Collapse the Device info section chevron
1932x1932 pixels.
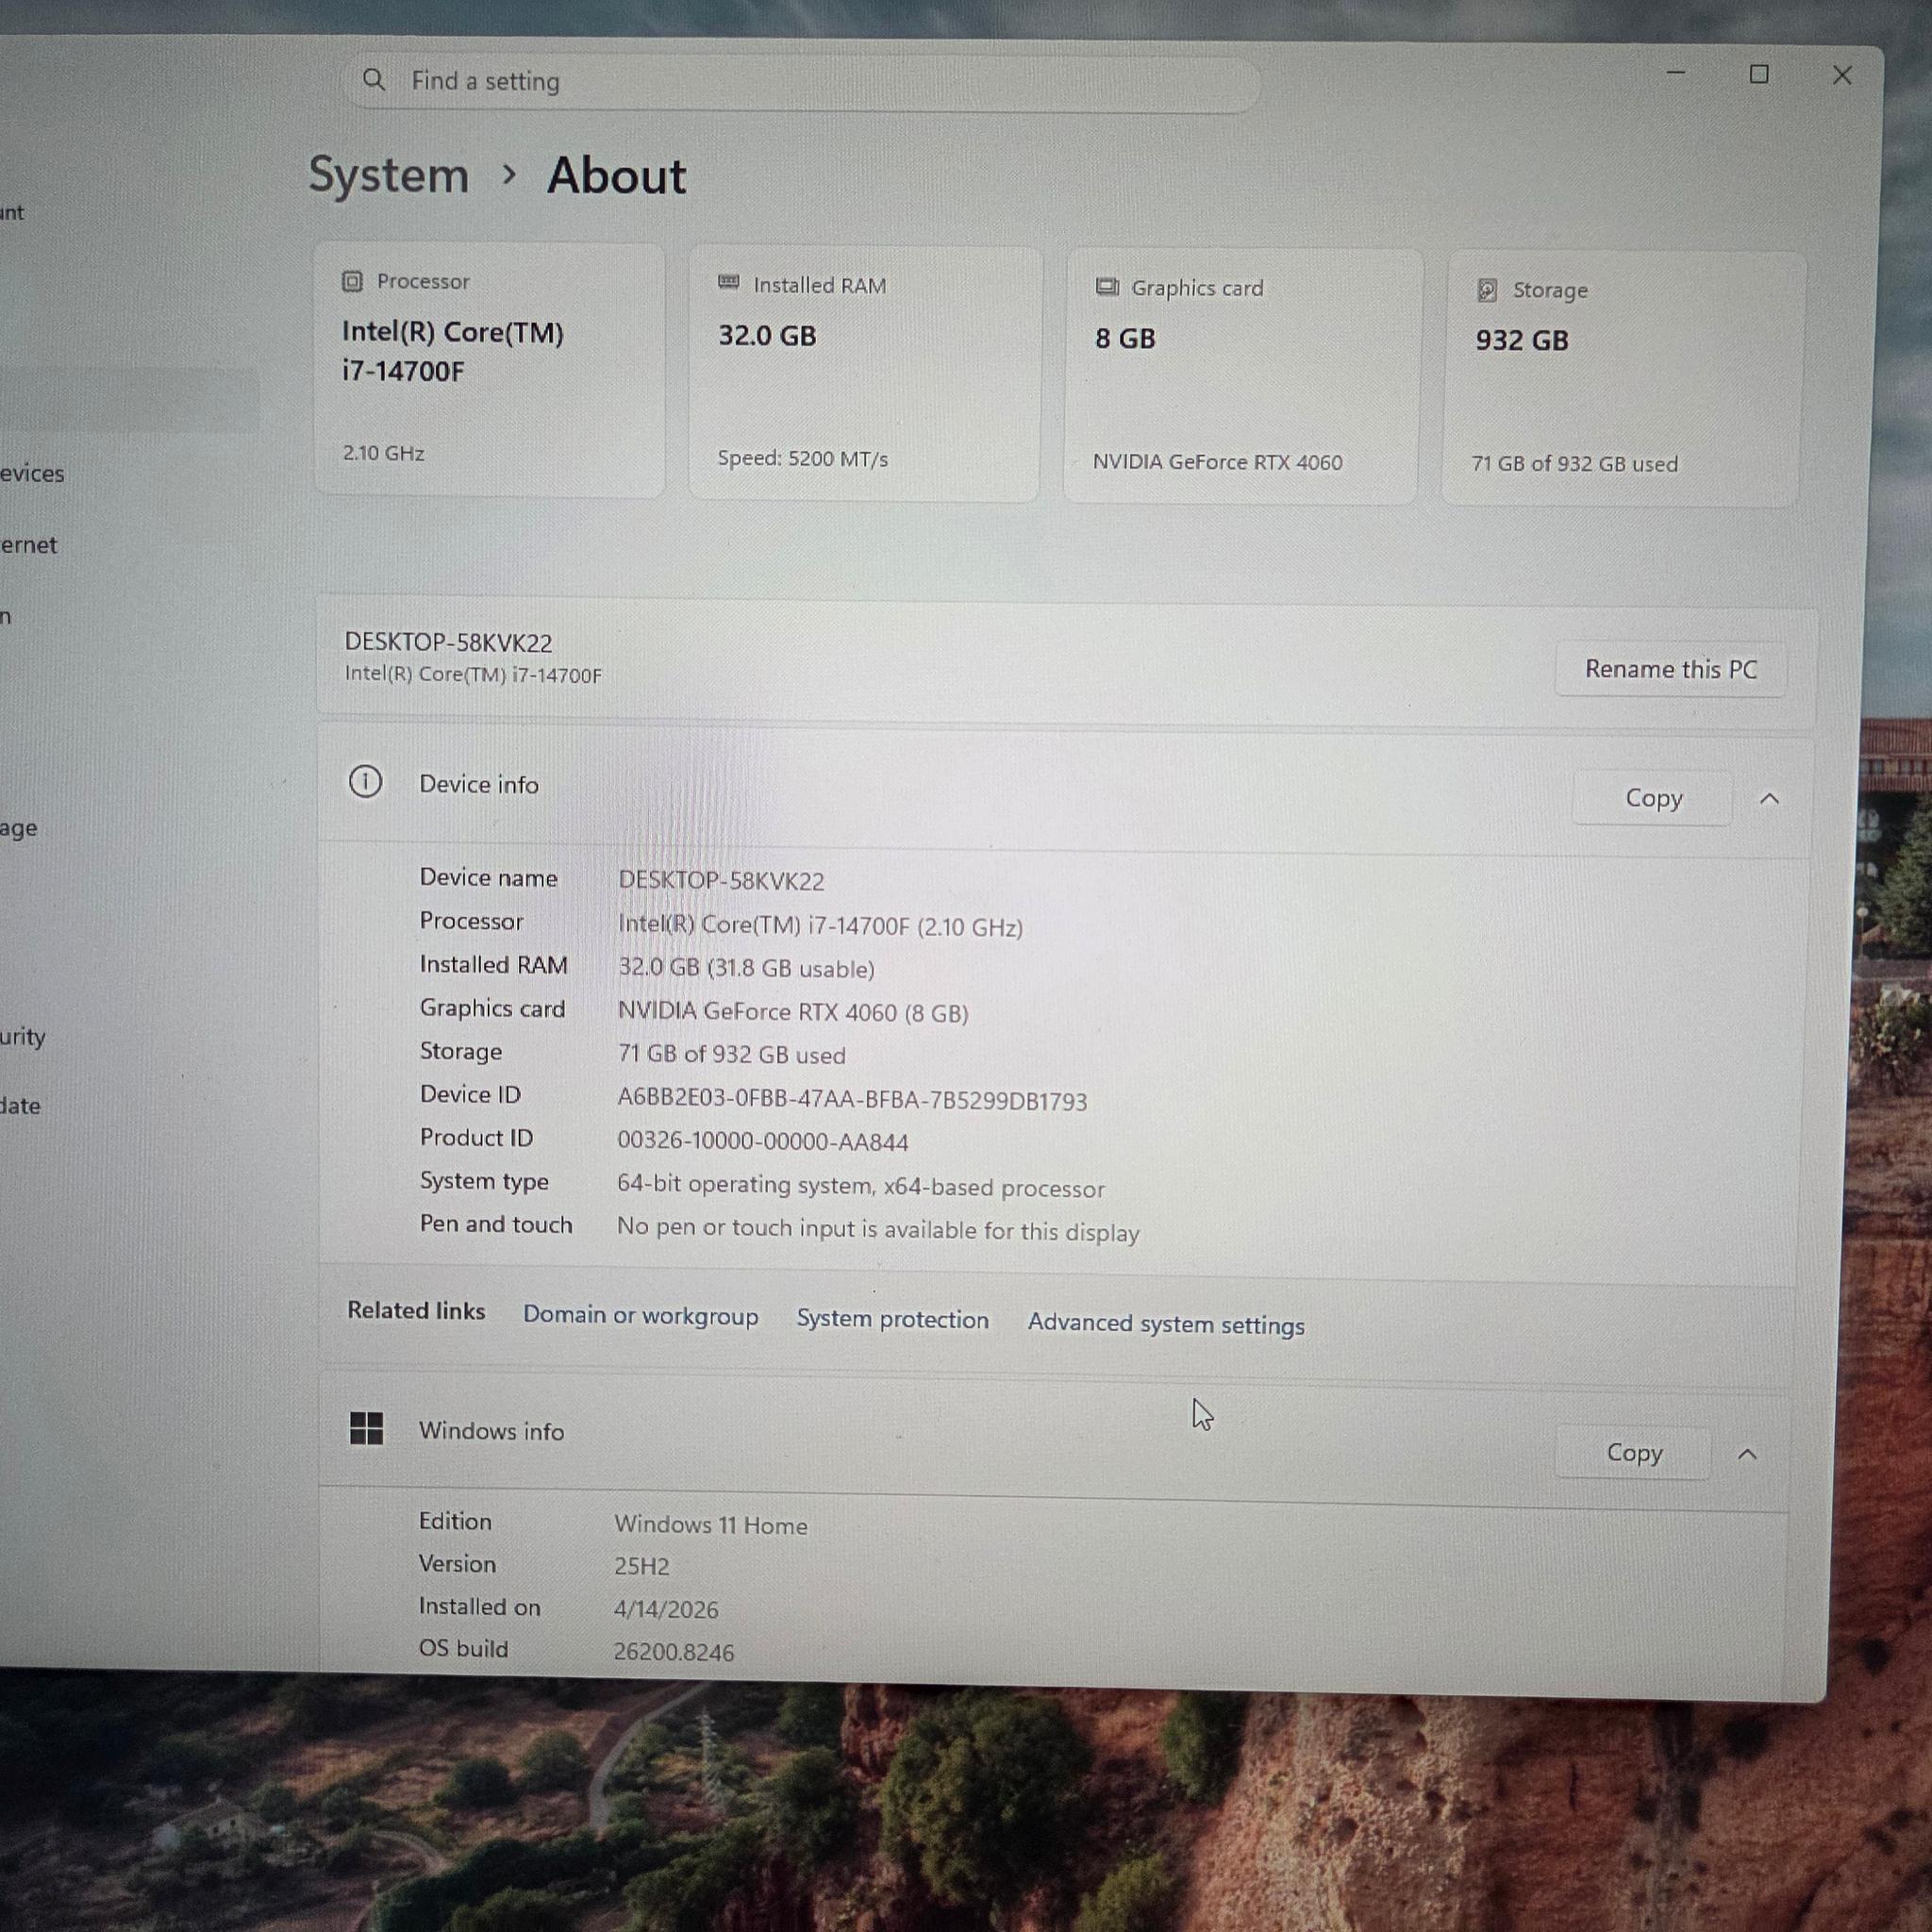coord(1769,798)
